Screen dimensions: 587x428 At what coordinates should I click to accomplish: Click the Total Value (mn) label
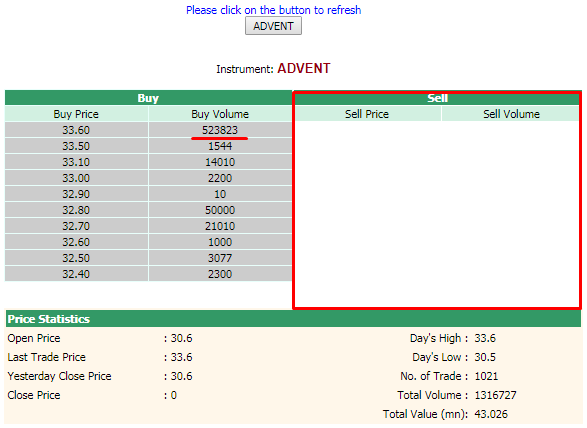coord(425,414)
